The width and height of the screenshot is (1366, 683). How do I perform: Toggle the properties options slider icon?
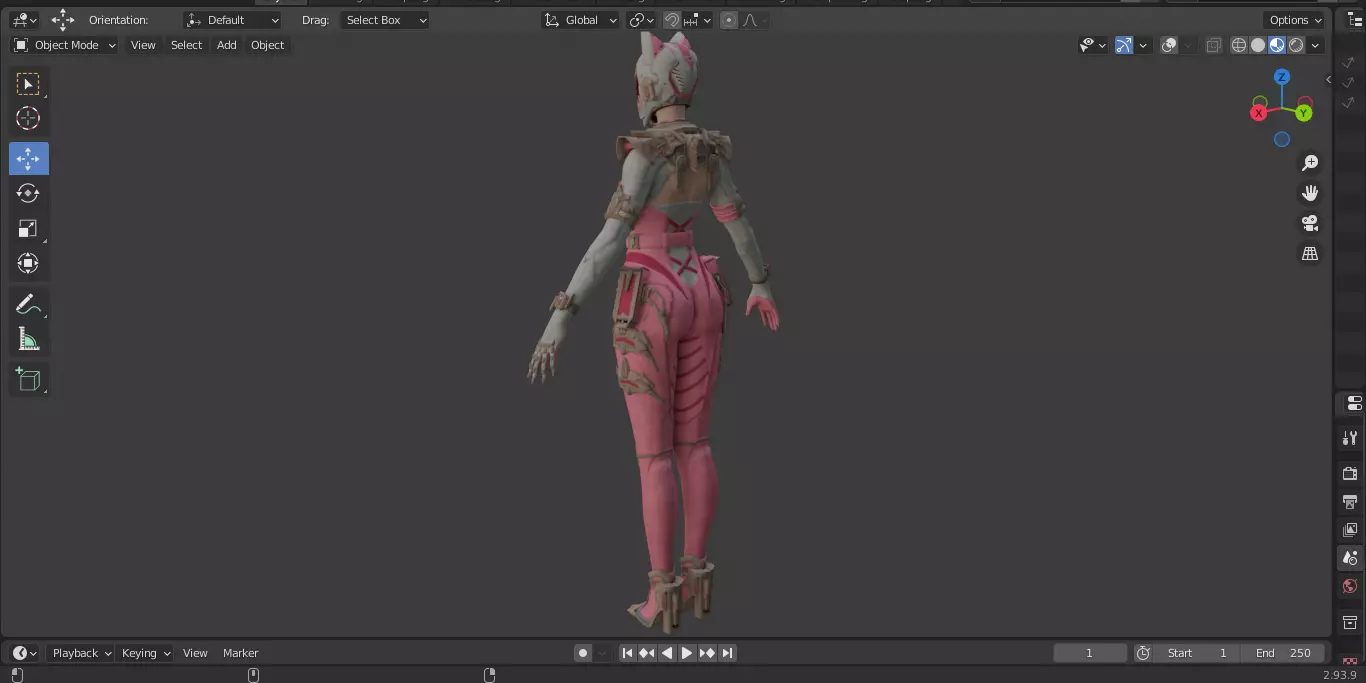(x=1354, y=404)
